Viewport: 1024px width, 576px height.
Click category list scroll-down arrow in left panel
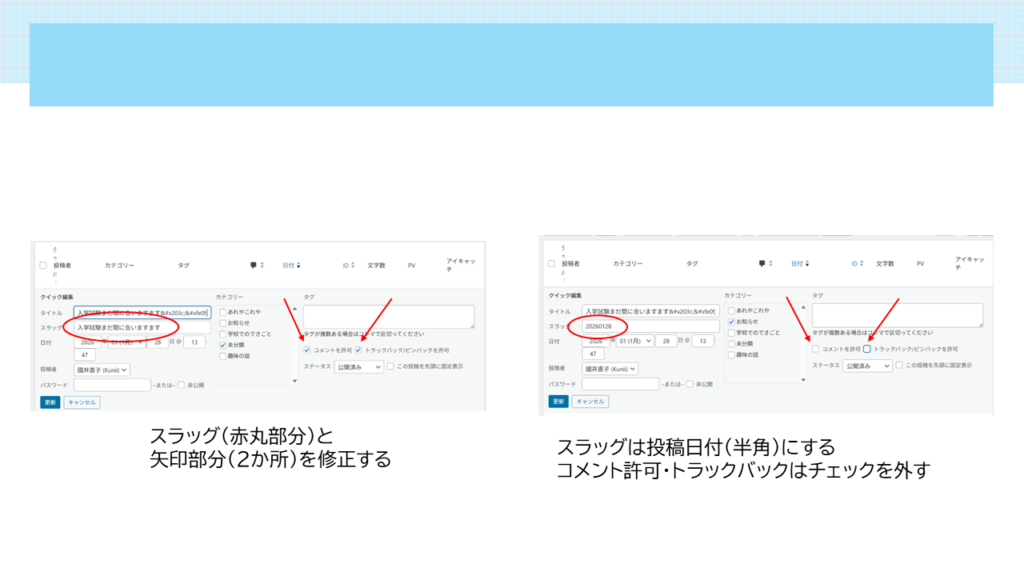pyautogui.click(x=293, y=380)
